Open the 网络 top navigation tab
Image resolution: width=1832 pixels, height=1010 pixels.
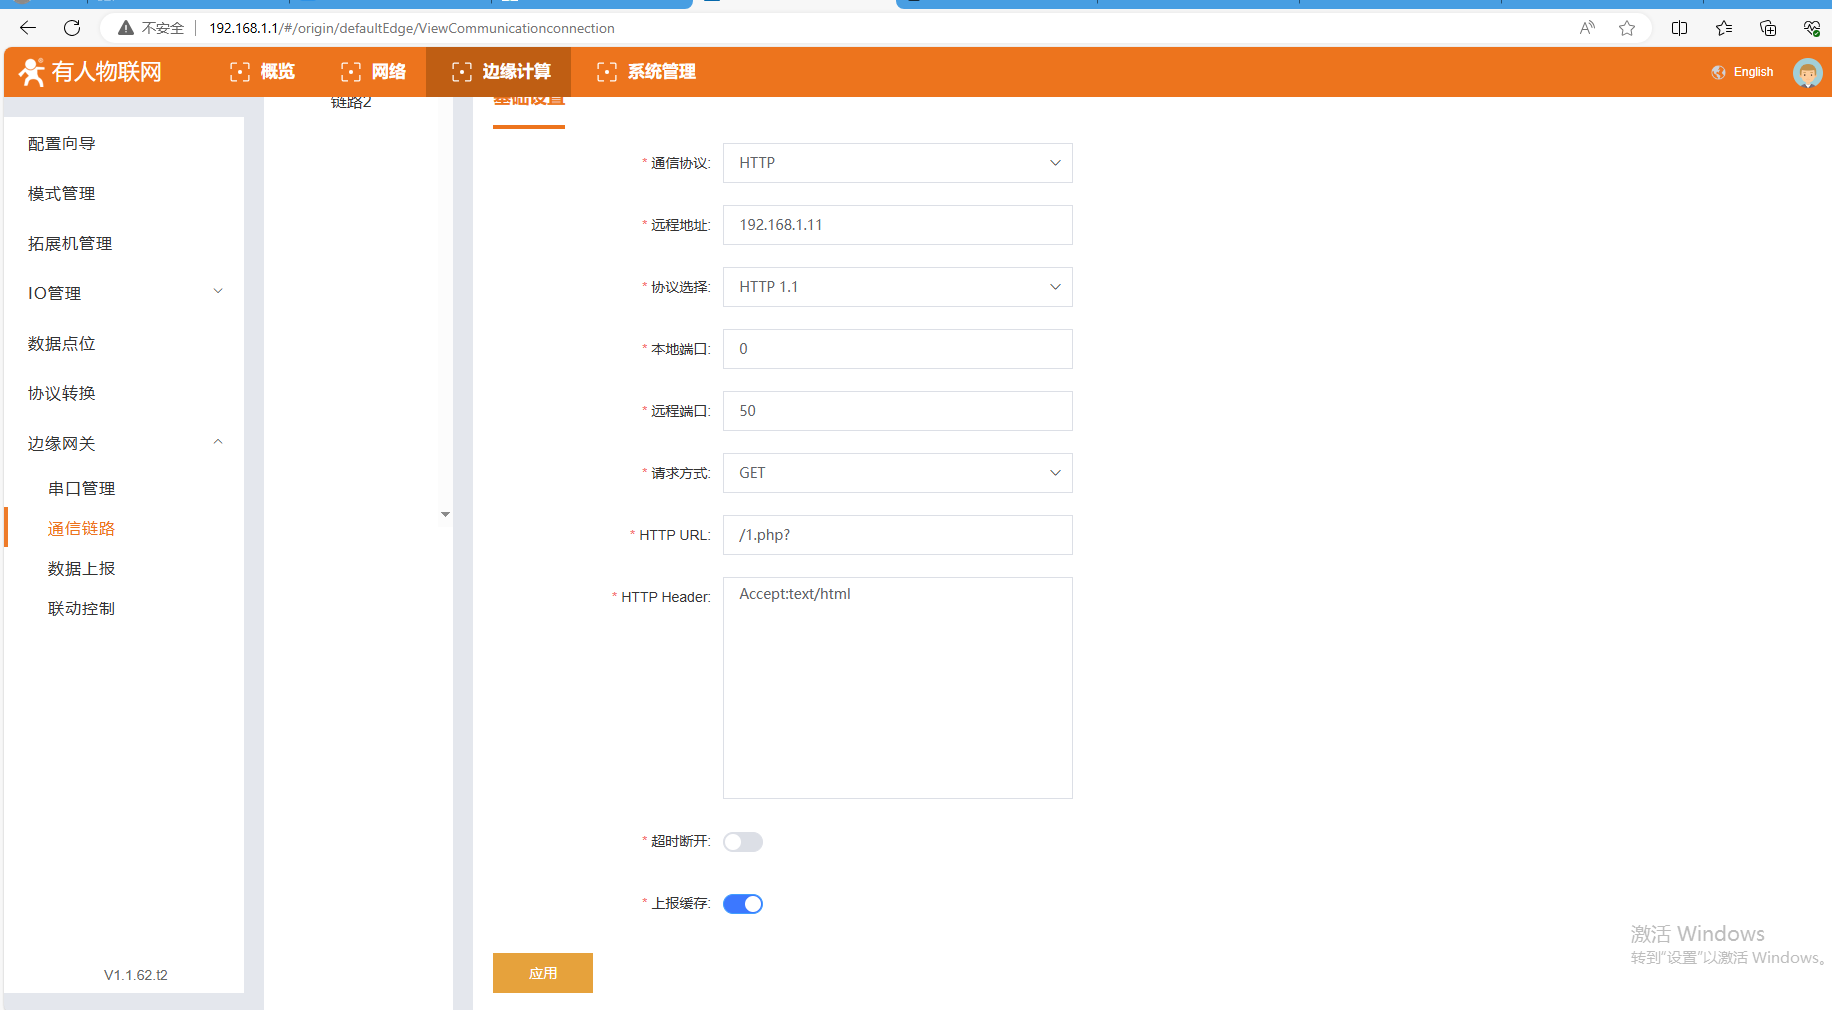(x=374, y=72)
